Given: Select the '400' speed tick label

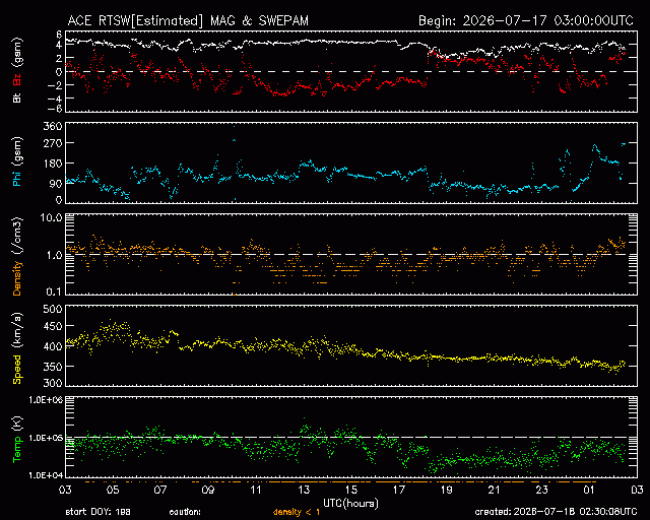Looking at the screenshot, I should tap(53, 346).
